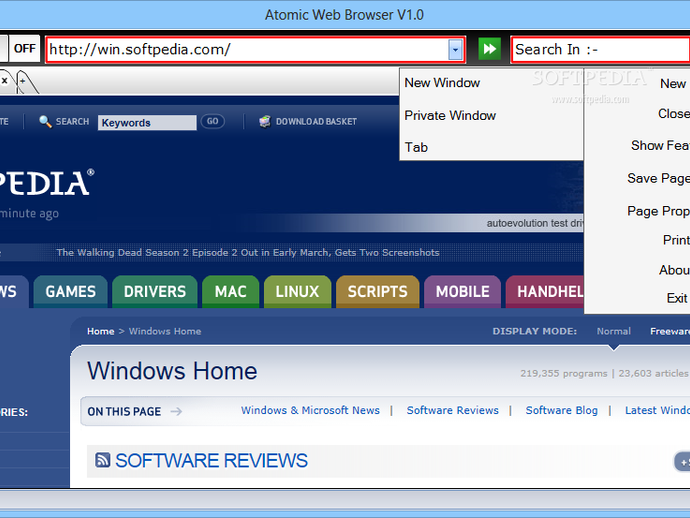Open the GAMES category tab
This screenshot has height=518, width=690.
click(70, 291)
